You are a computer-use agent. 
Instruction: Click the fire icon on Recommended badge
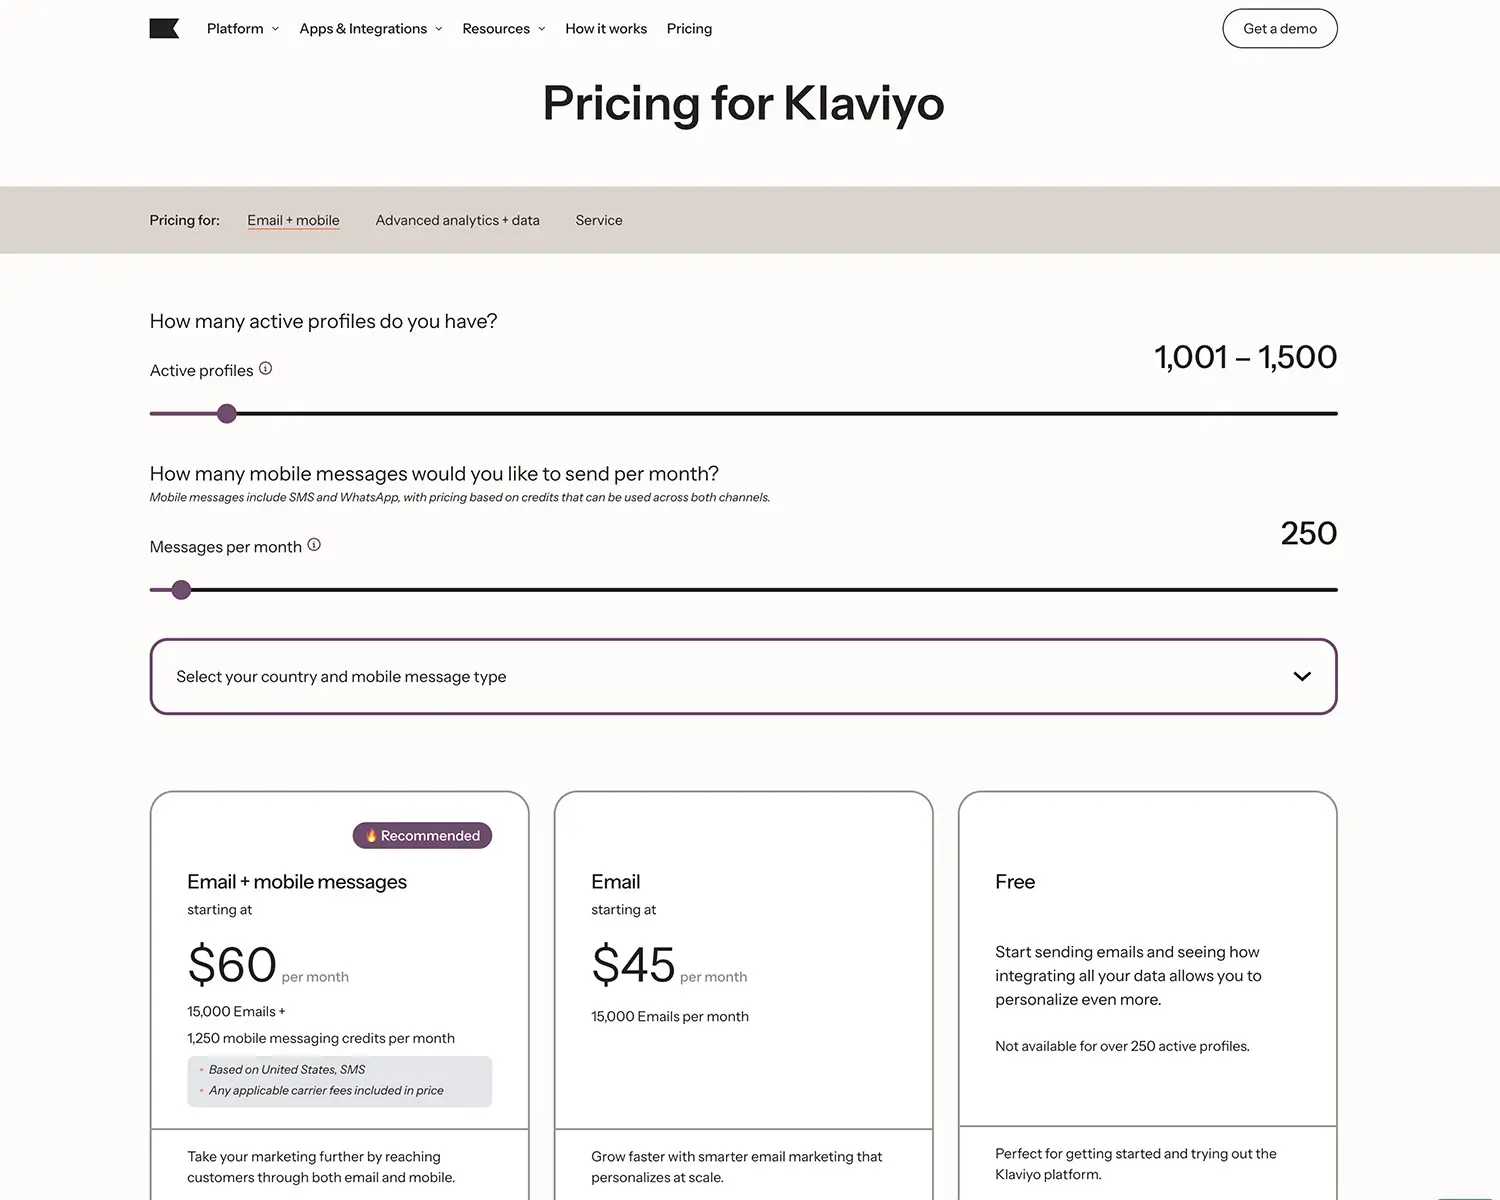pyautogui.click(x=371, y=836)
